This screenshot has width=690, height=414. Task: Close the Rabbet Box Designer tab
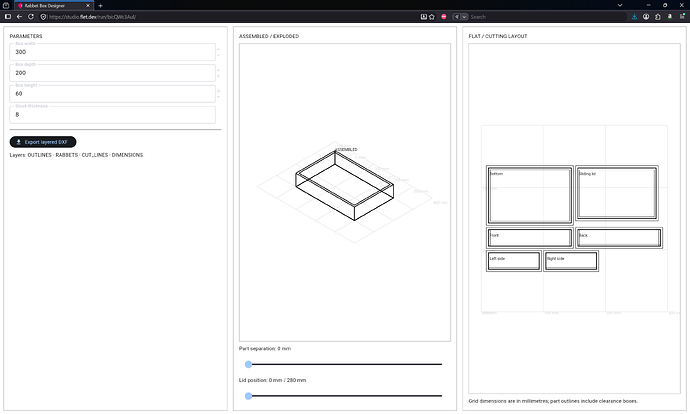88,6
